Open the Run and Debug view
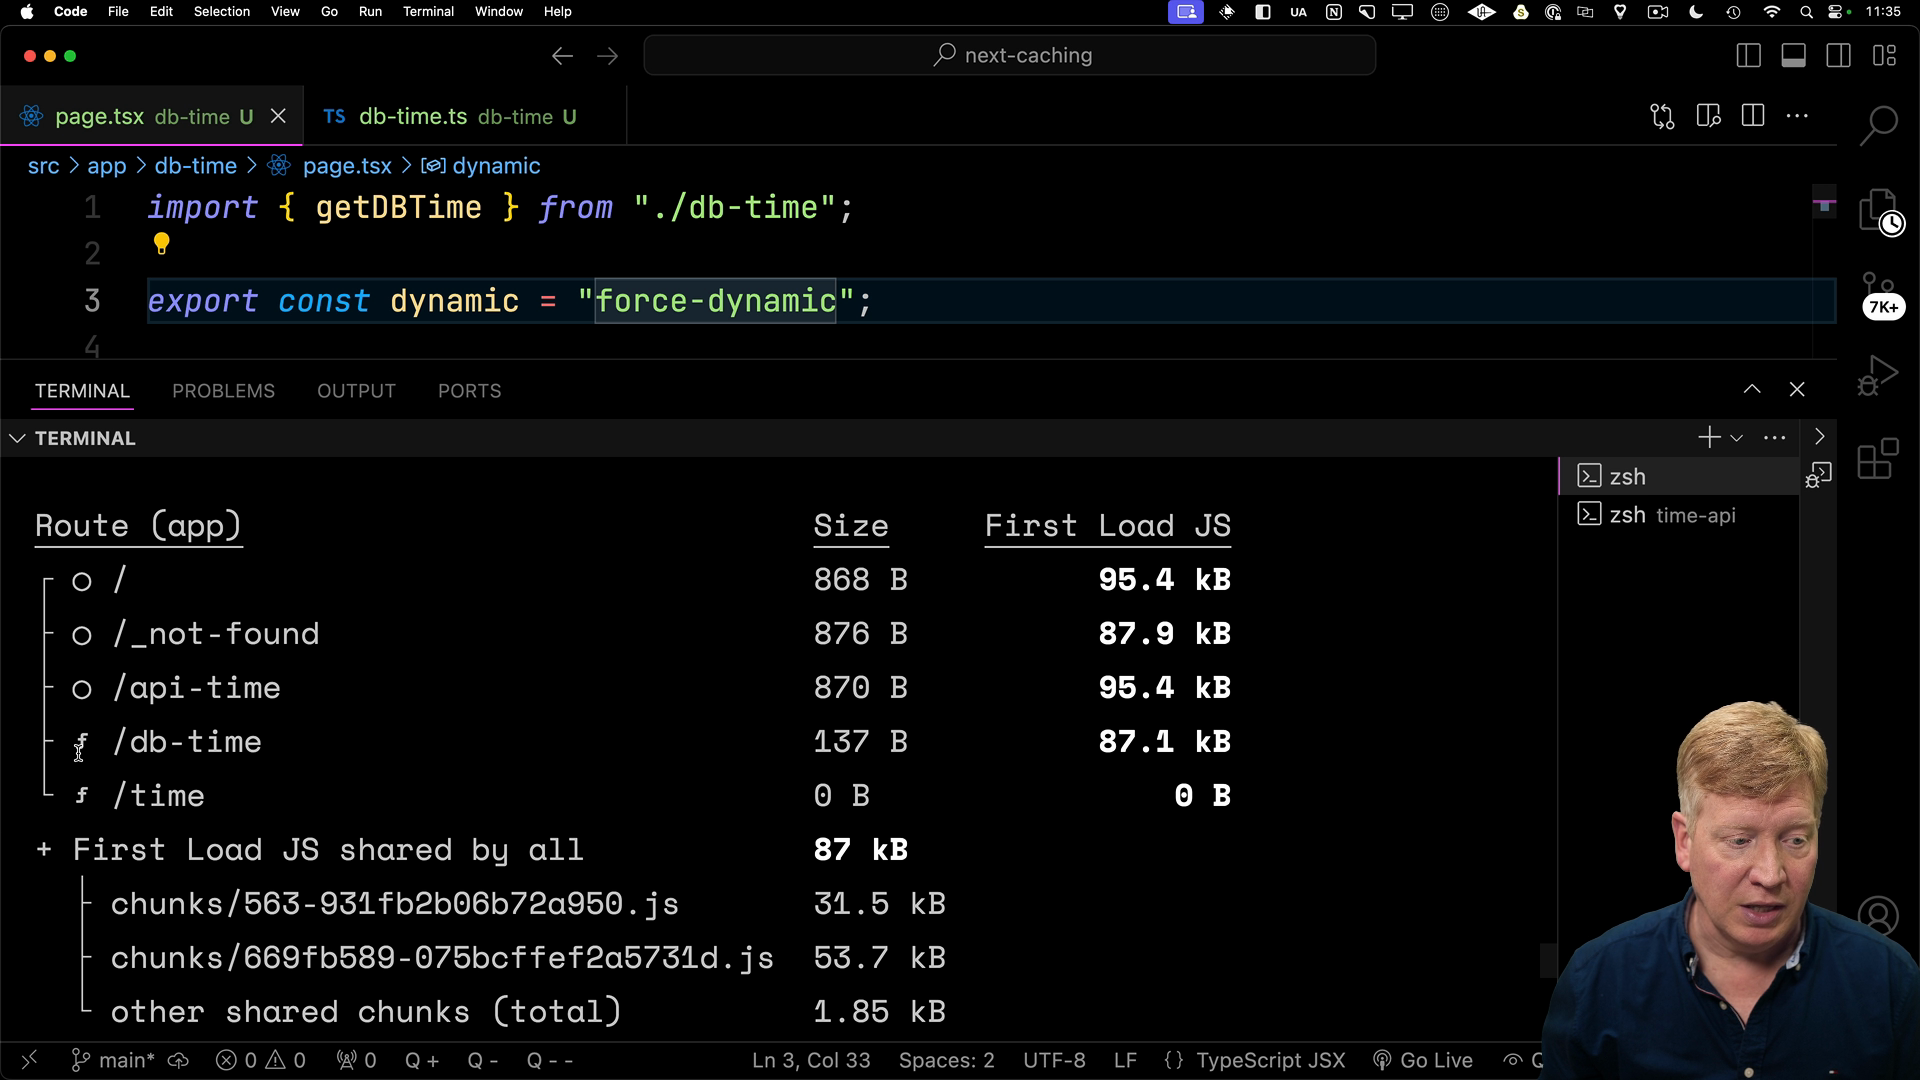 pos(1878,376)
